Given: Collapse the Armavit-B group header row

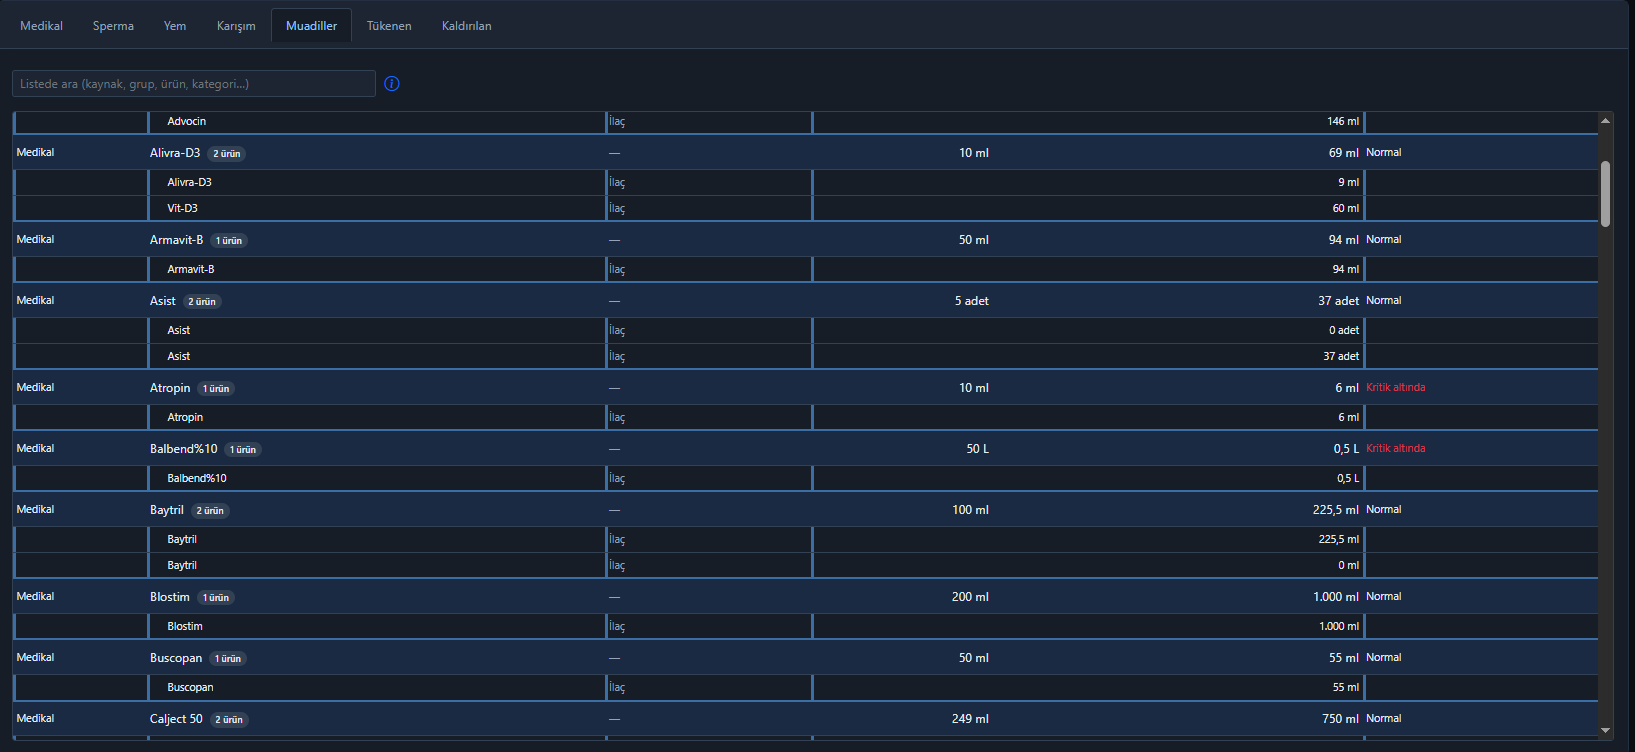Looking at the screenshot, I should pos(805,240).
